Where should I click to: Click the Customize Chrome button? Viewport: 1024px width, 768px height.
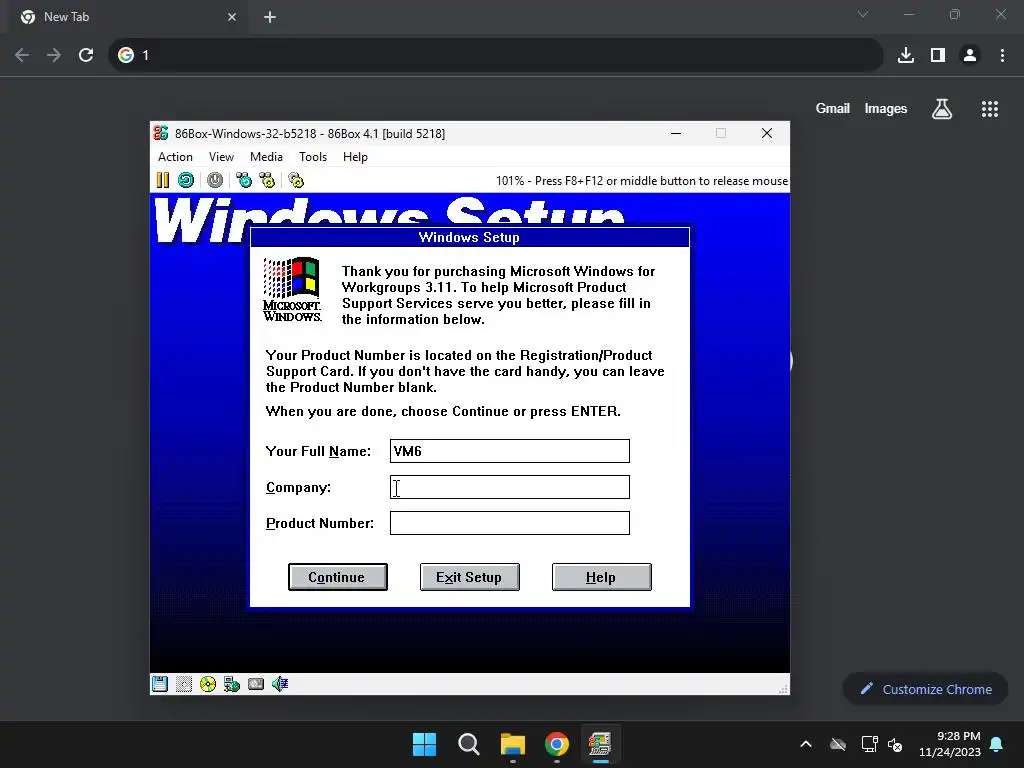point(926,689)
